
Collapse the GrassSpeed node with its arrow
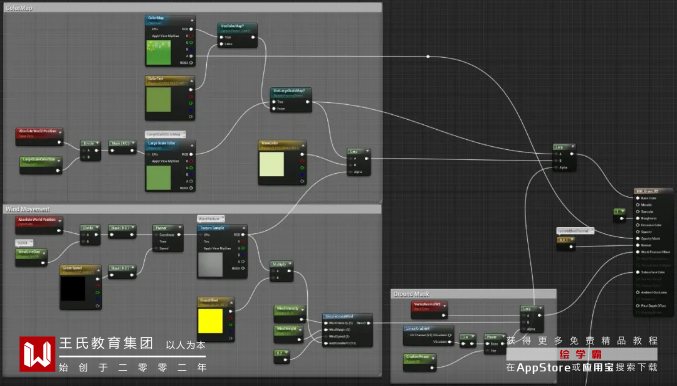(98, 270)
